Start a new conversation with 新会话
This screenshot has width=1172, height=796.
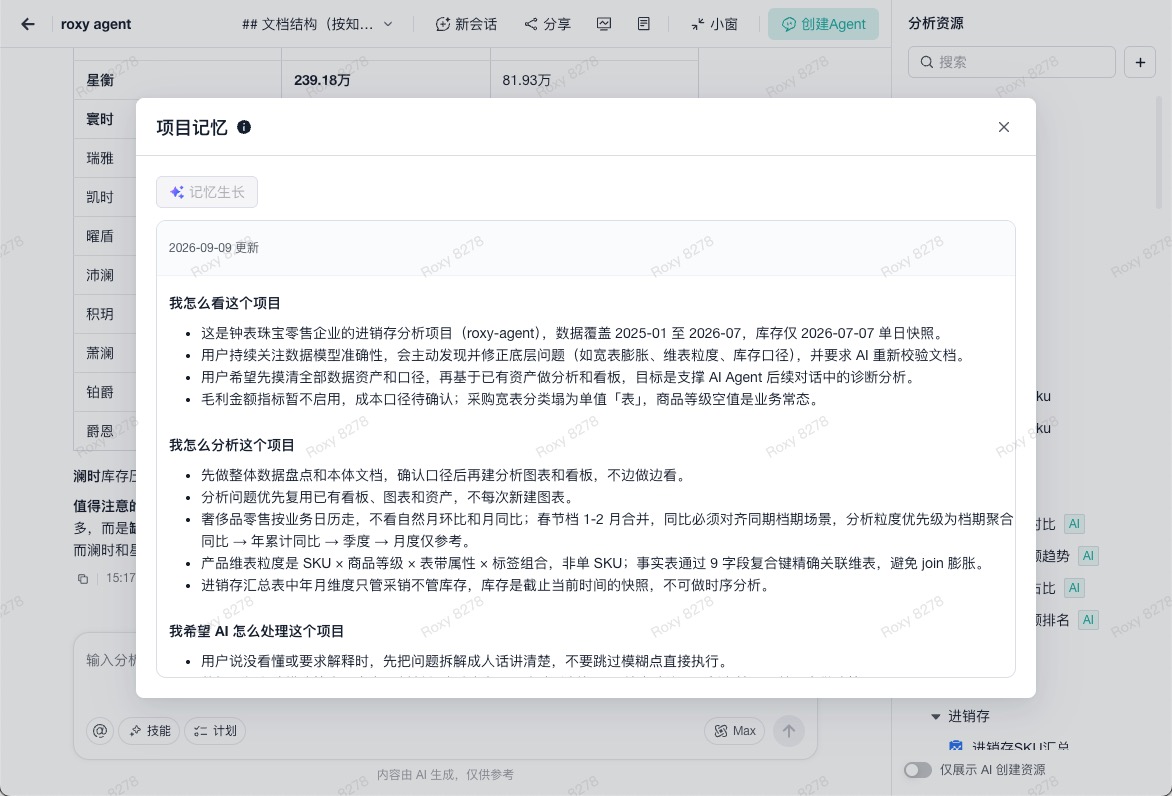pyautogui.click(x=466, y=24)
